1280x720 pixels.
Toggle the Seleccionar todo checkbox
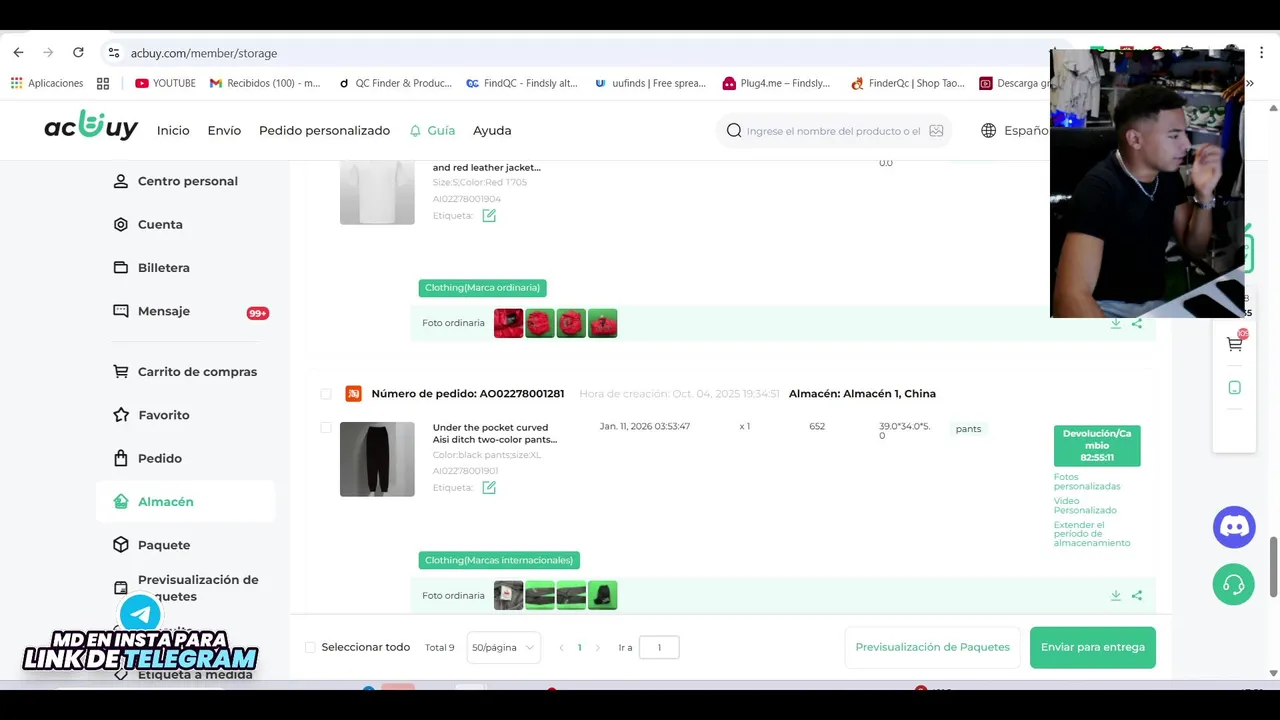click(310, 647)
